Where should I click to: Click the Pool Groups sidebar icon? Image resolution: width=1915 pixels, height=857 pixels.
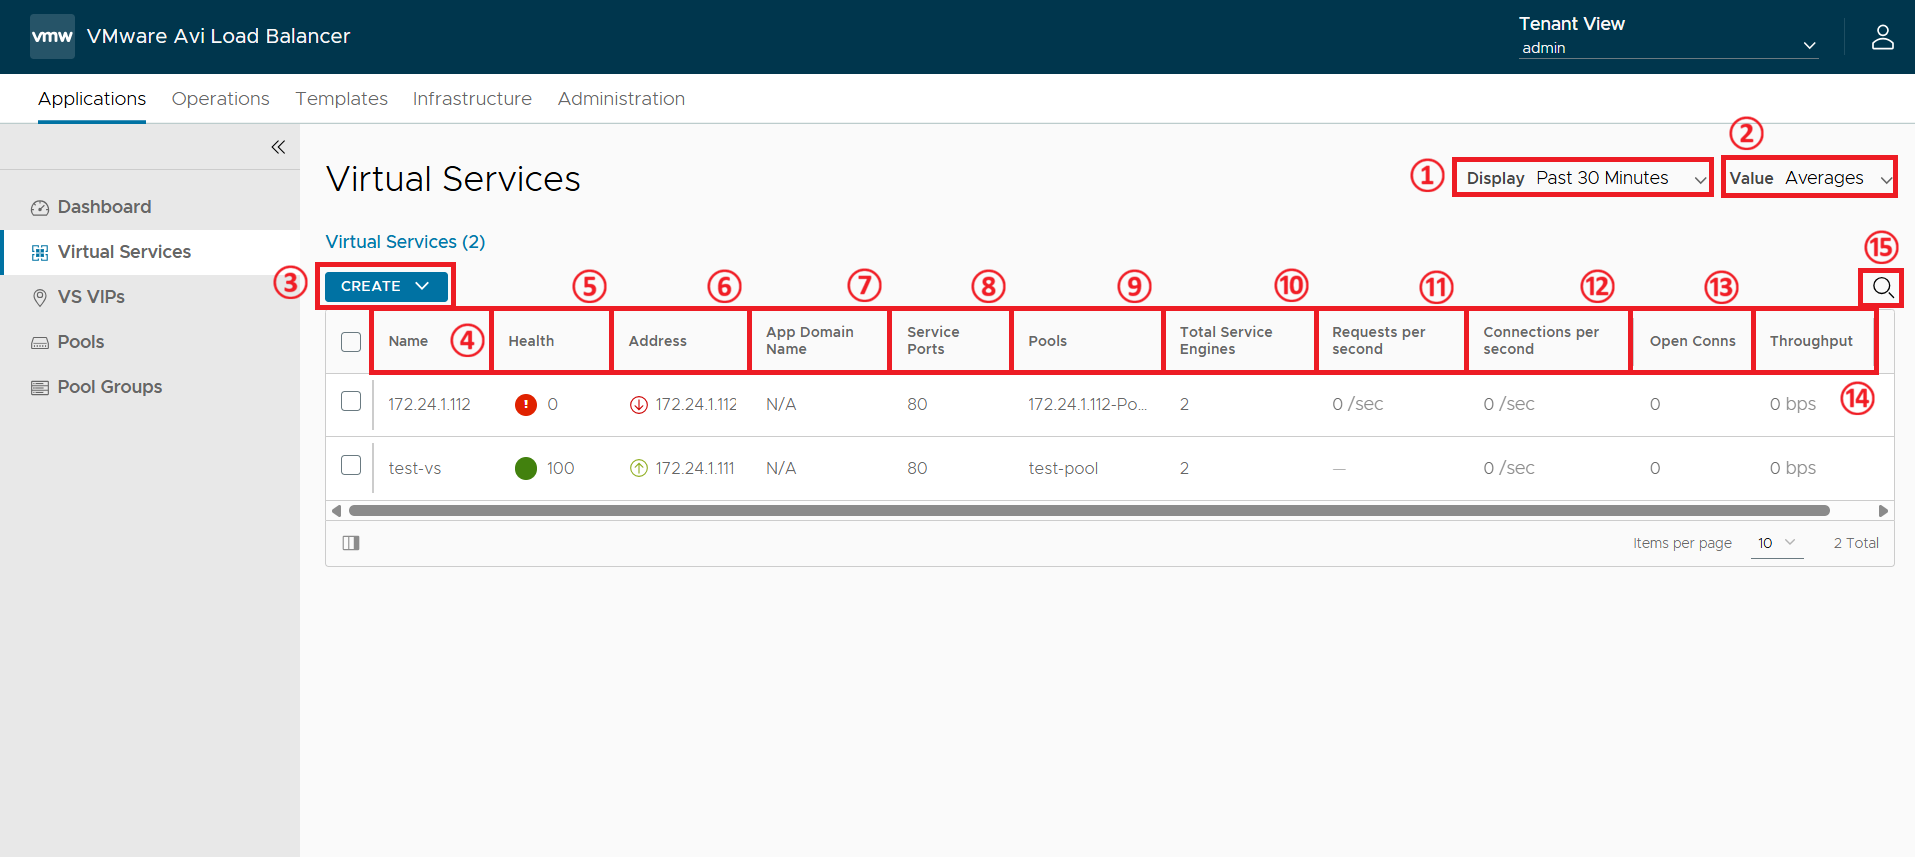40,388
